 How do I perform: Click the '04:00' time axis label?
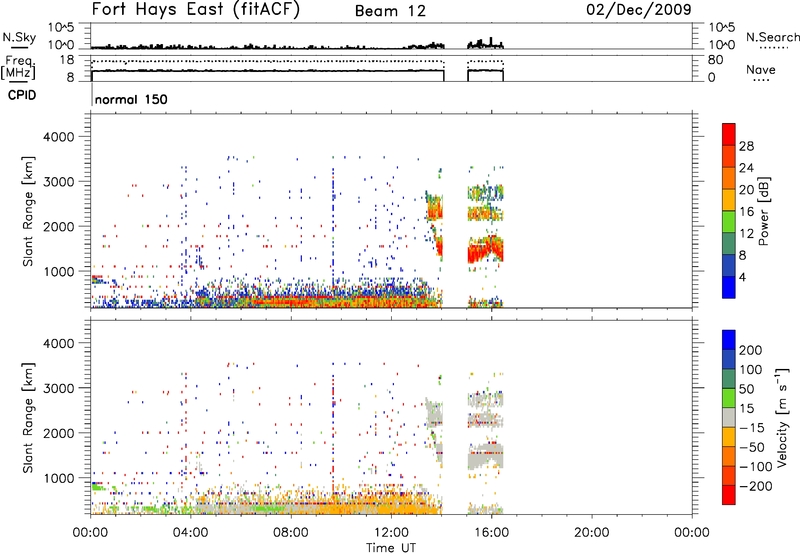[x=191, y=533]
